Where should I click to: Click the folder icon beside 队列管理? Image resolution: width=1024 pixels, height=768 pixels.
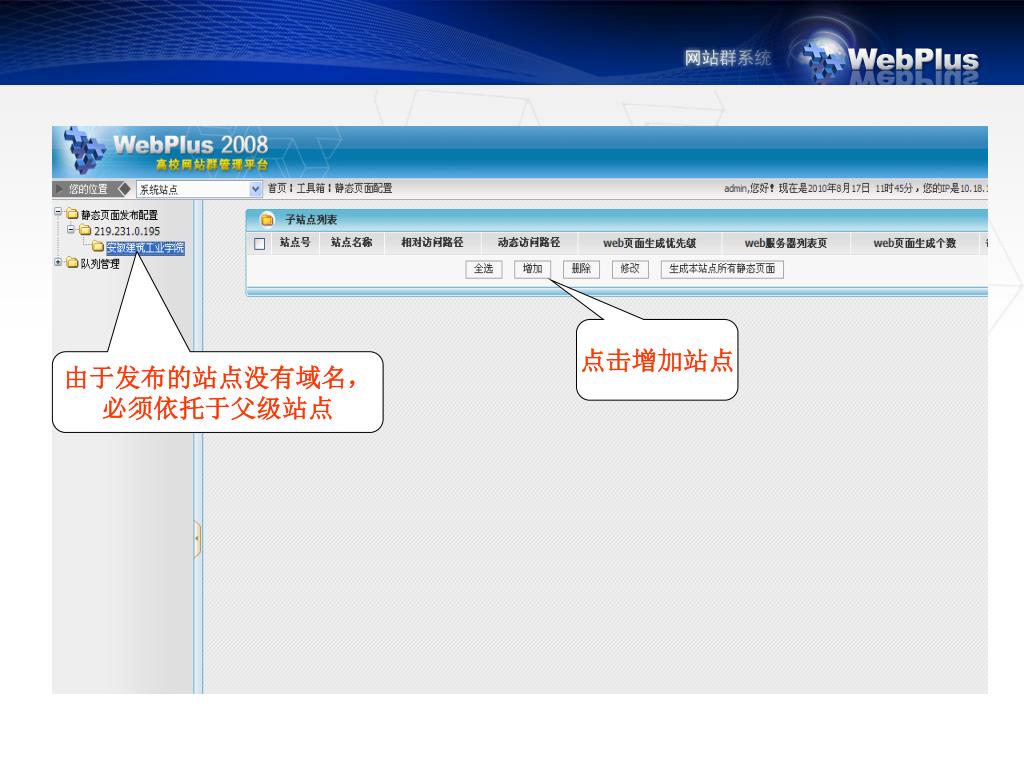click(x=72, y=263)
